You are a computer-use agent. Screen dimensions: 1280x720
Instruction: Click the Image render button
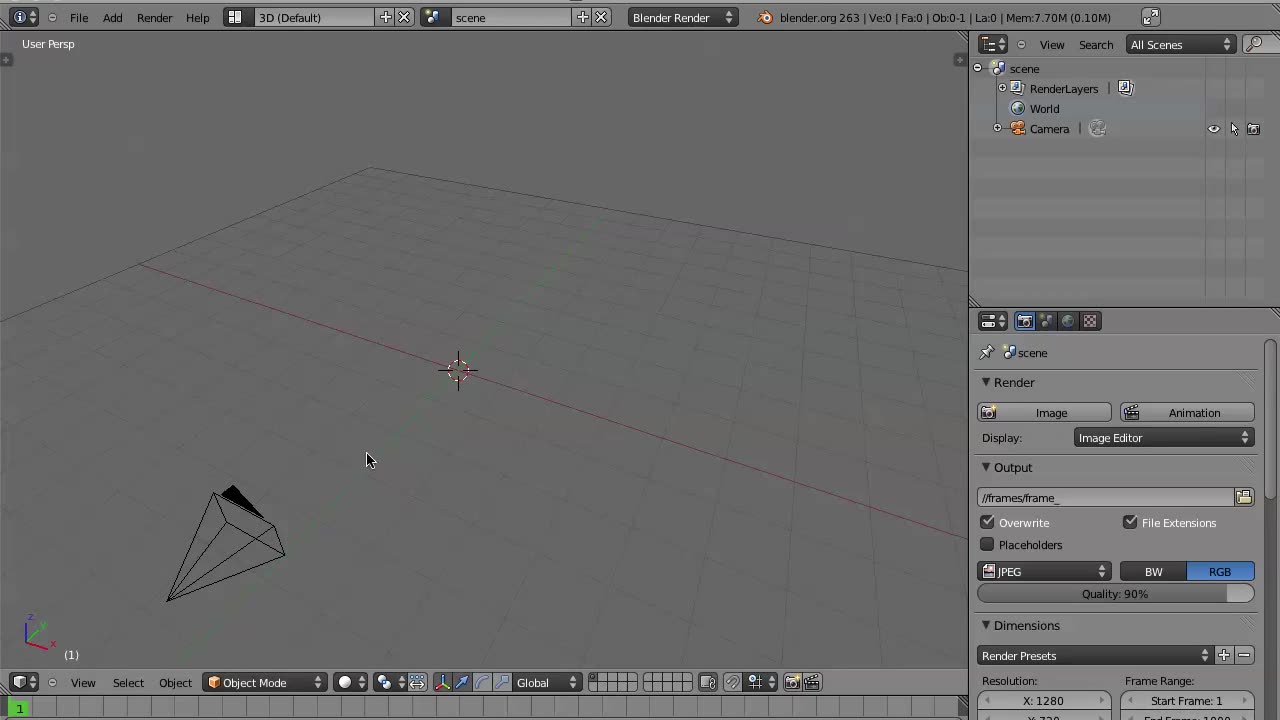coord(1044,412)
